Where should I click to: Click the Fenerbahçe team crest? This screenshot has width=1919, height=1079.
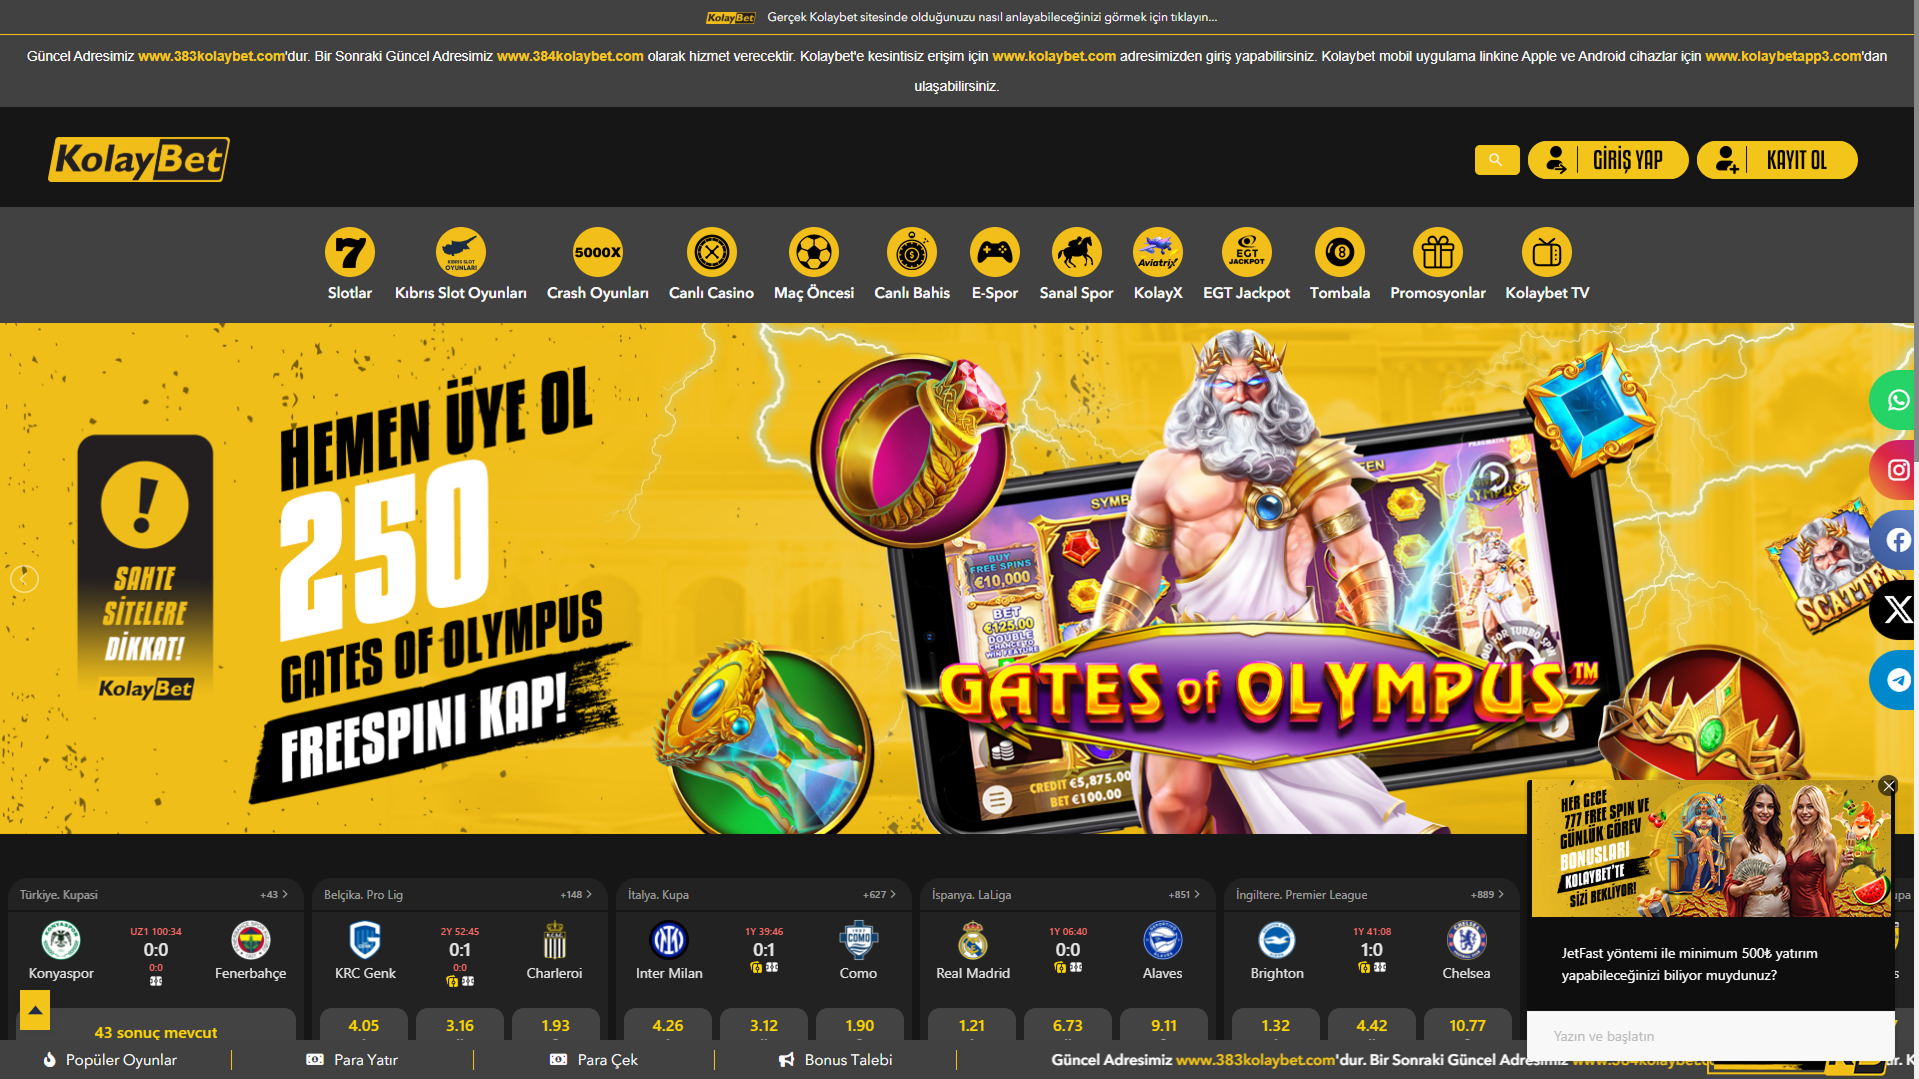point(250,940)
